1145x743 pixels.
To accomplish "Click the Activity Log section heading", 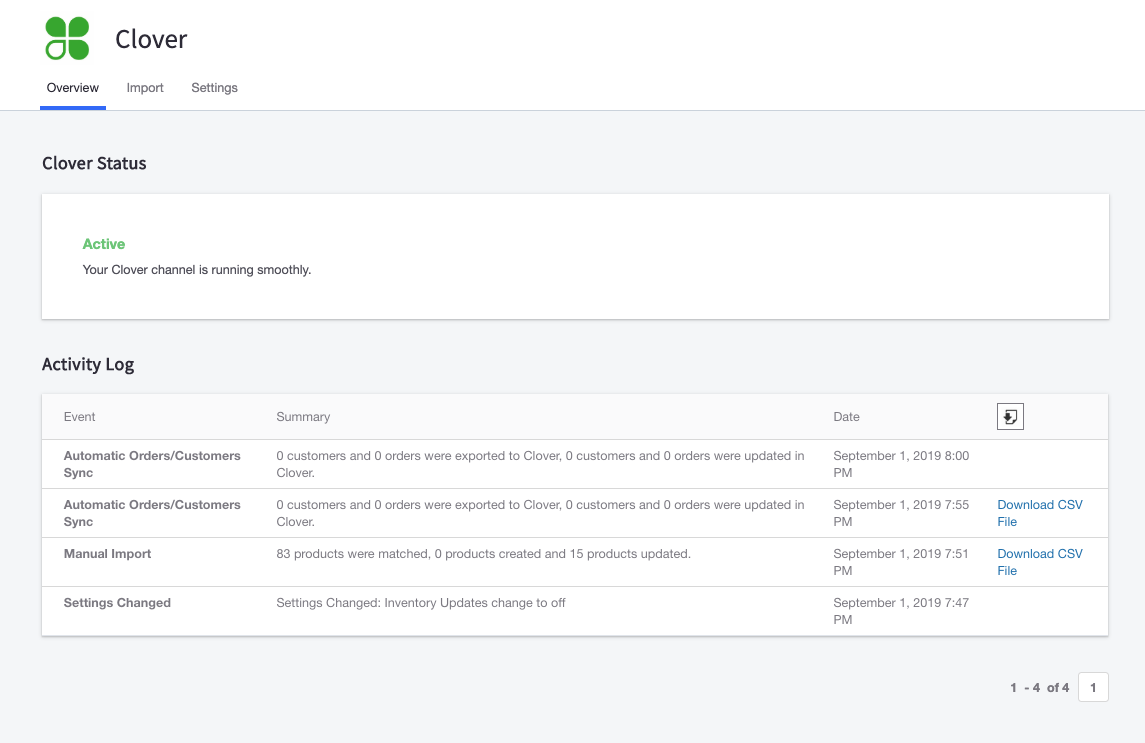I will click(88, 365).
